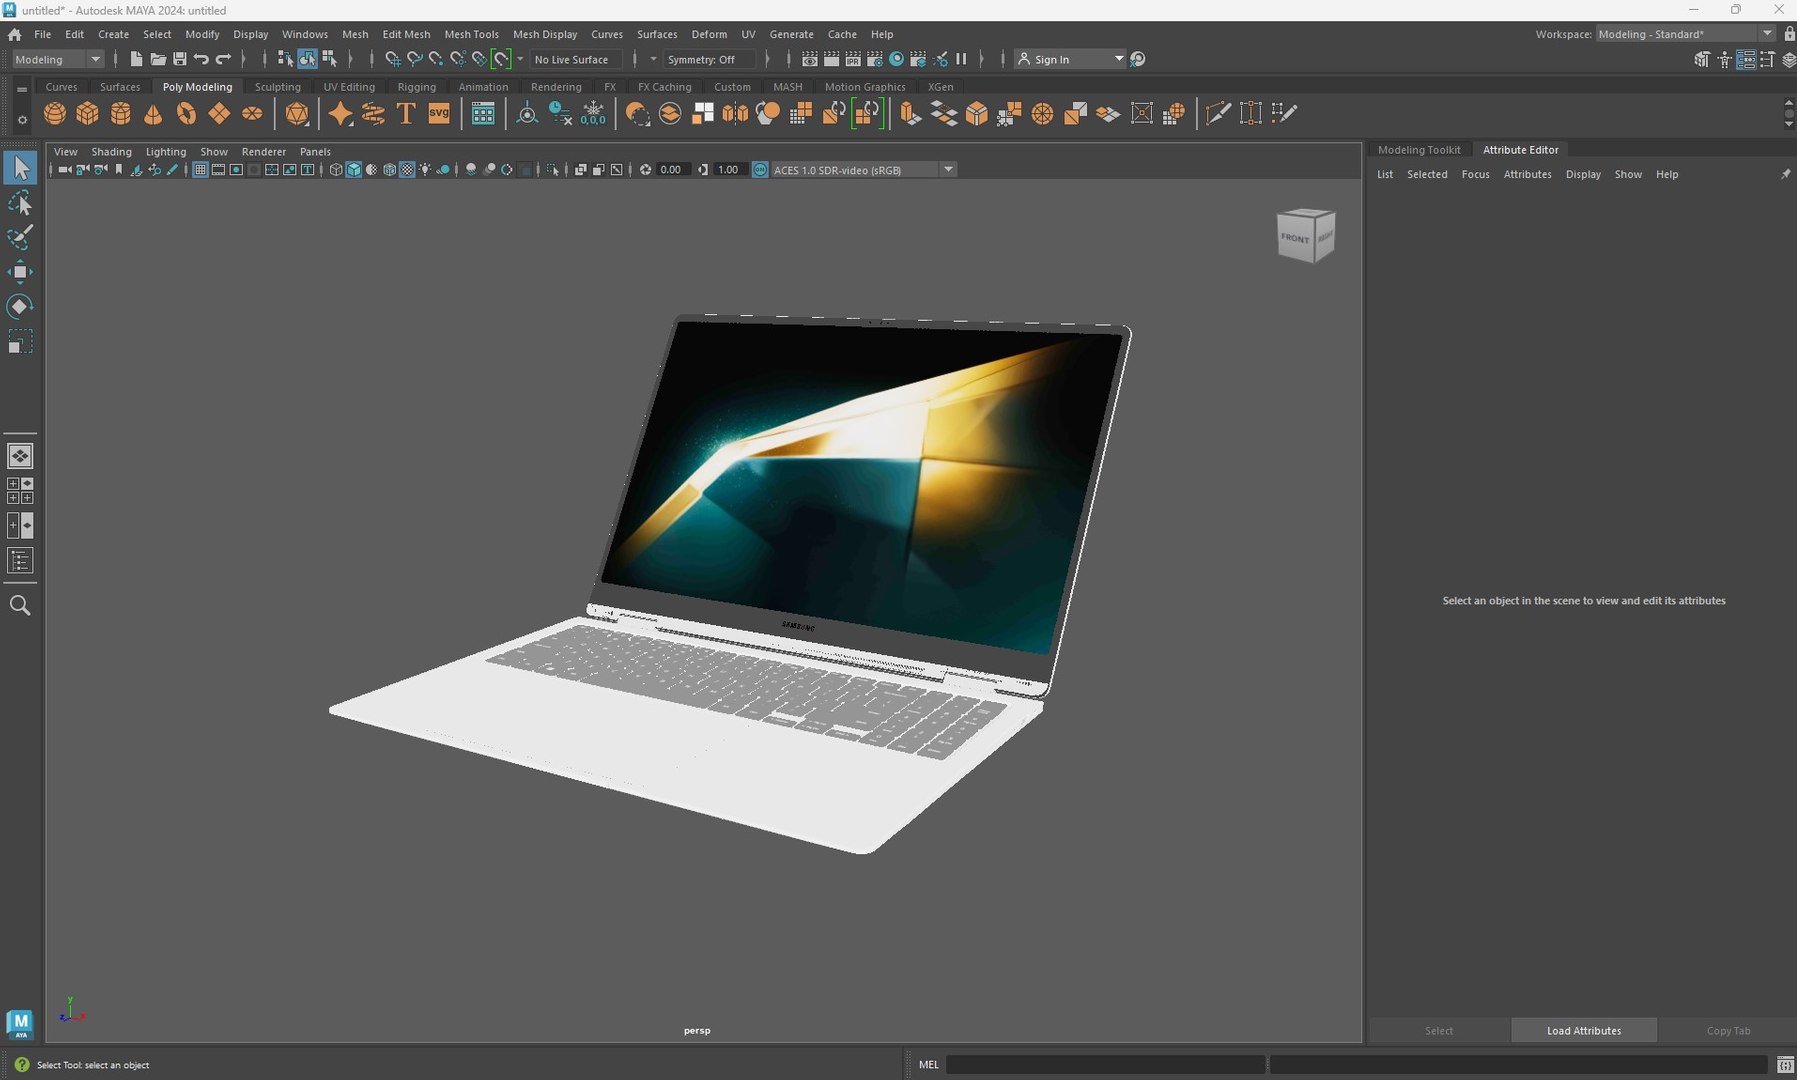Create a polygon plane from the shelf
This screenshot has width=1797, height=1080.
point(219,114)
